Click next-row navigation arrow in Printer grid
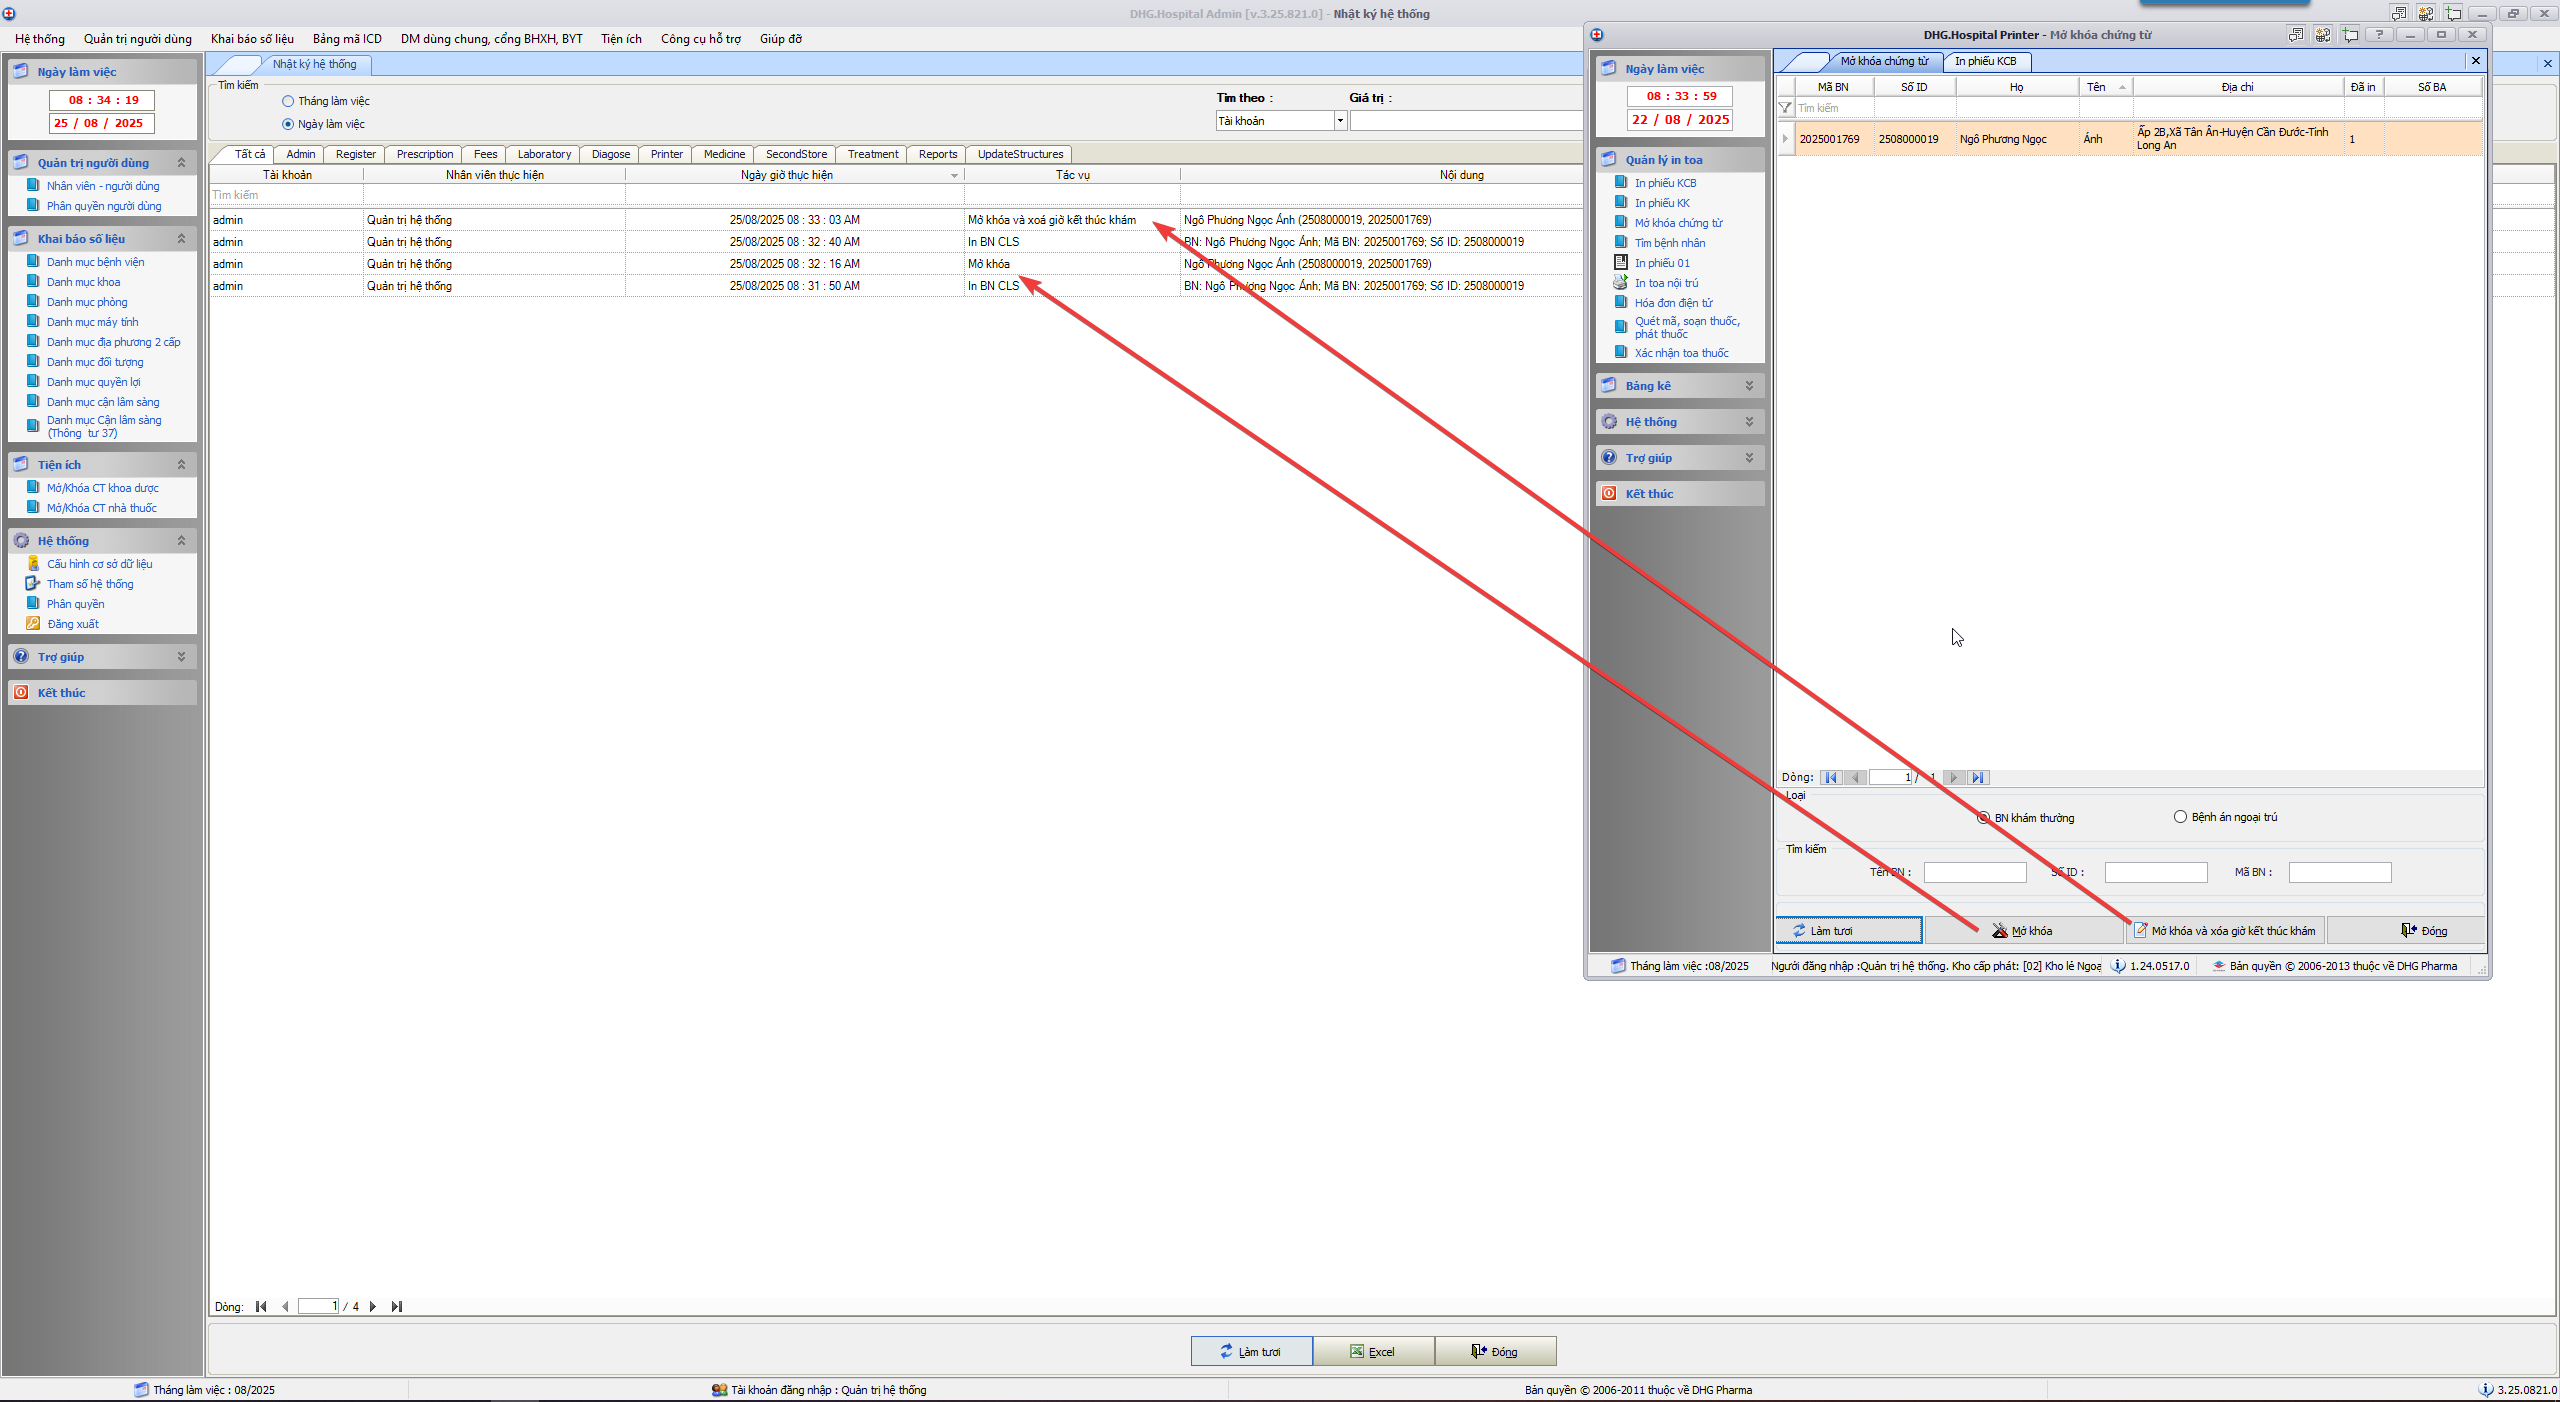Screen dimensions: 2560x1402 [x=1954, y=777]
